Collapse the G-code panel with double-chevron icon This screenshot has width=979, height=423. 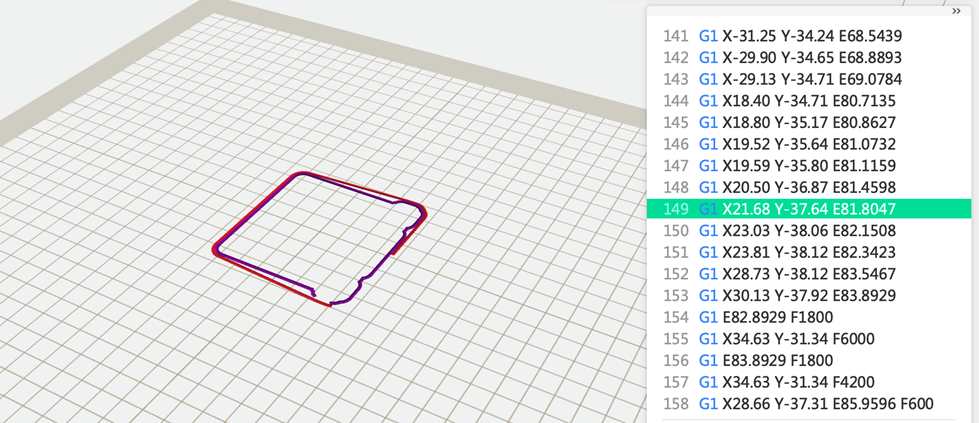[956, 11]
